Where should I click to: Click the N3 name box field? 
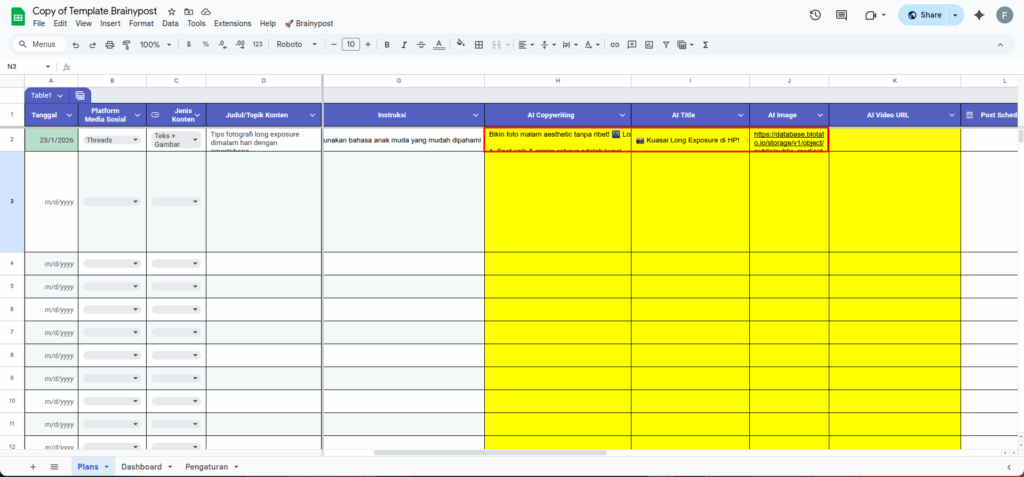25,67
